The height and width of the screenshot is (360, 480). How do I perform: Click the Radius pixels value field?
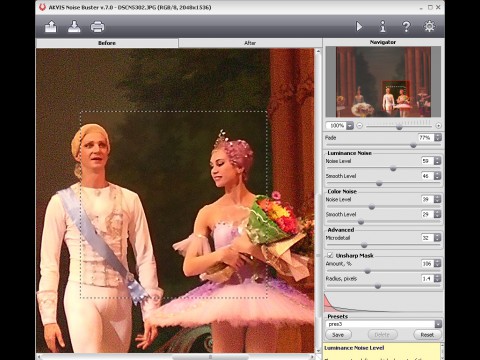click(x=427, y=278)
